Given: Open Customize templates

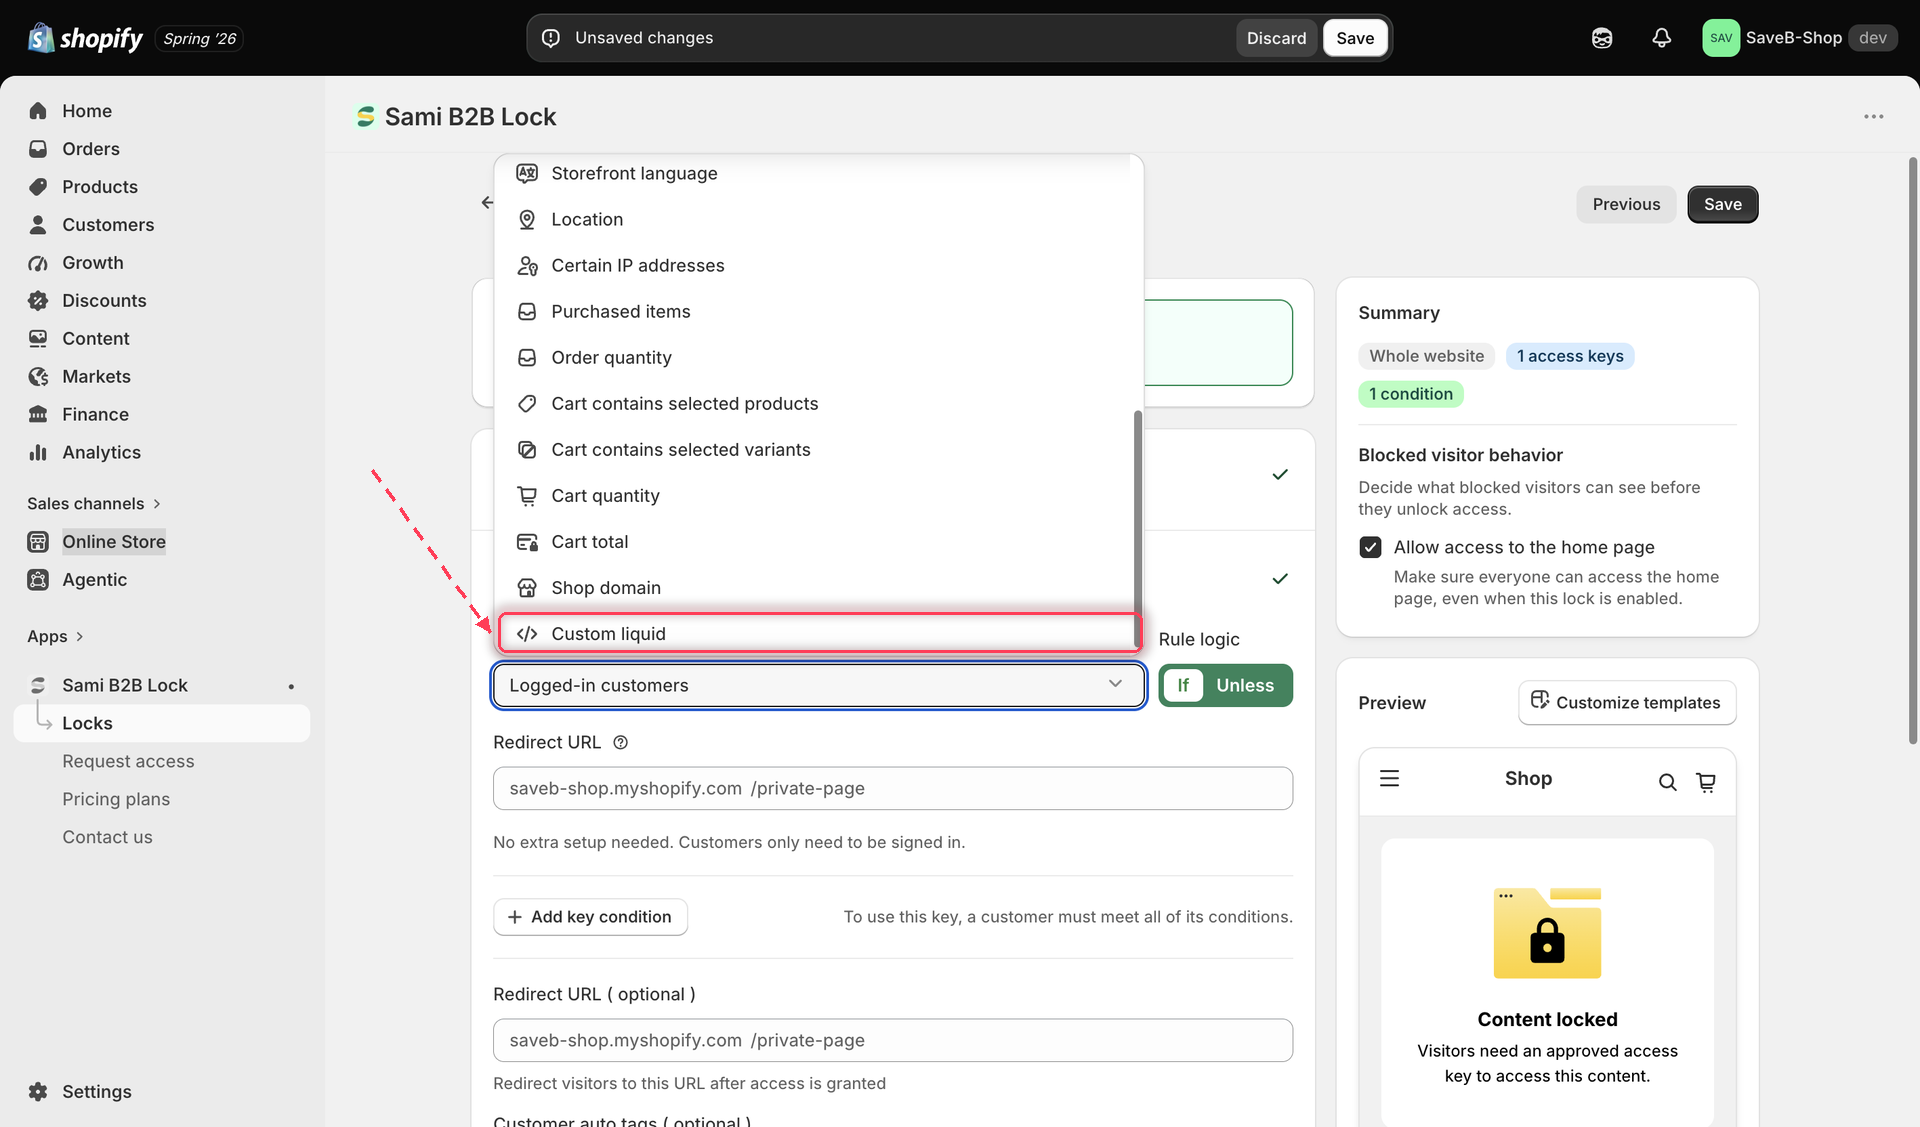Looking at the screenshot, I should pos(1626,703).
